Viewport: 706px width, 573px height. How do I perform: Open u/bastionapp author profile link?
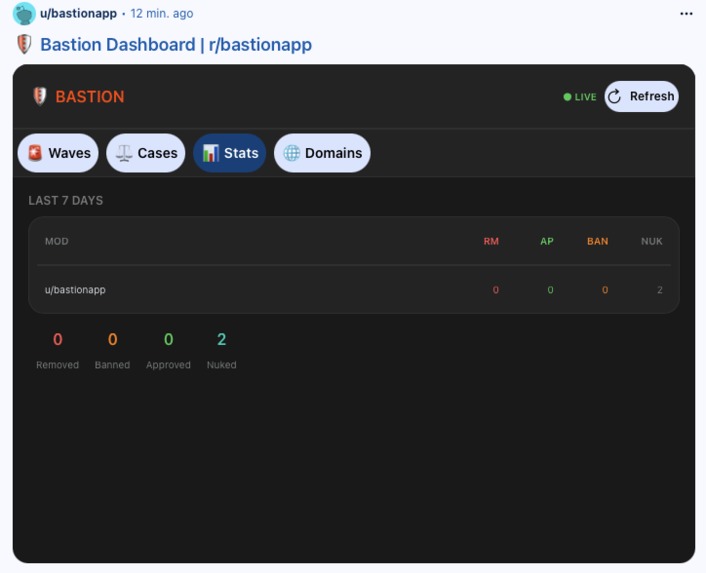[x=78, y=14]
